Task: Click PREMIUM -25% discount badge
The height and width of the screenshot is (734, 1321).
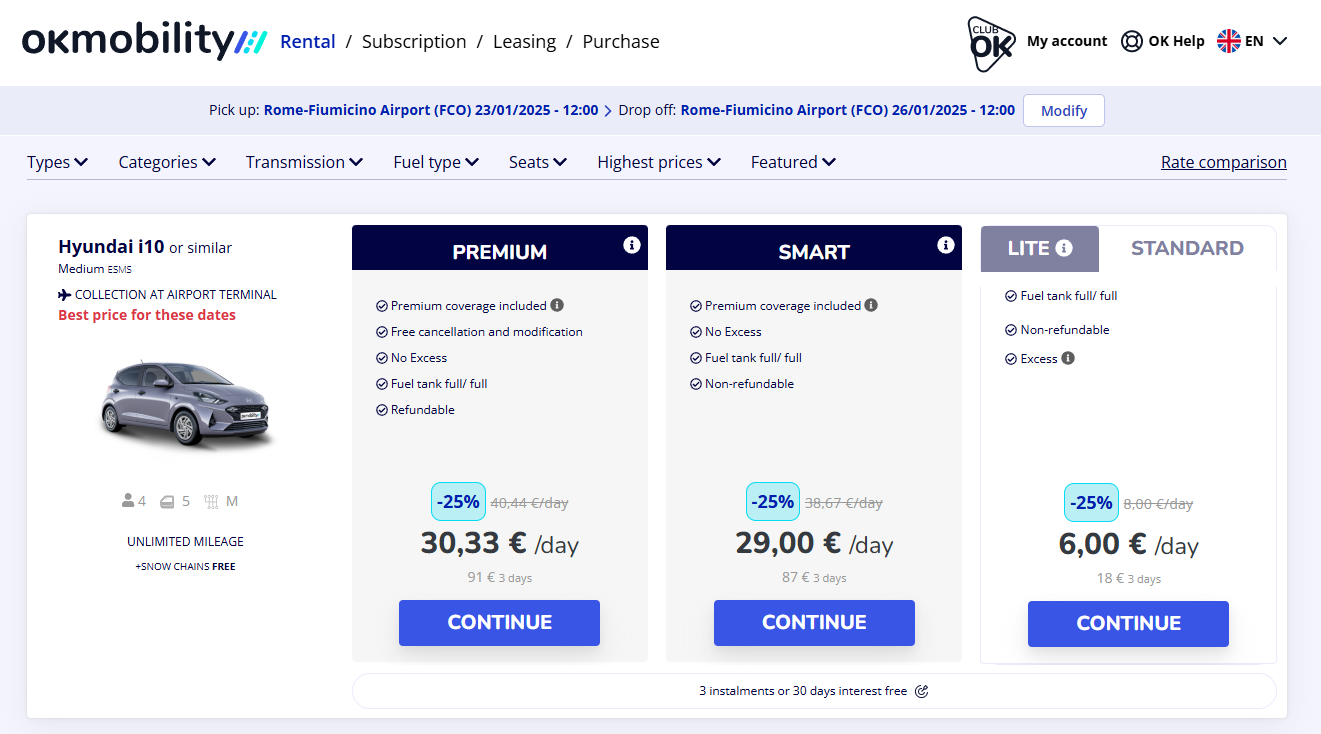Action: tap(458, 501)
